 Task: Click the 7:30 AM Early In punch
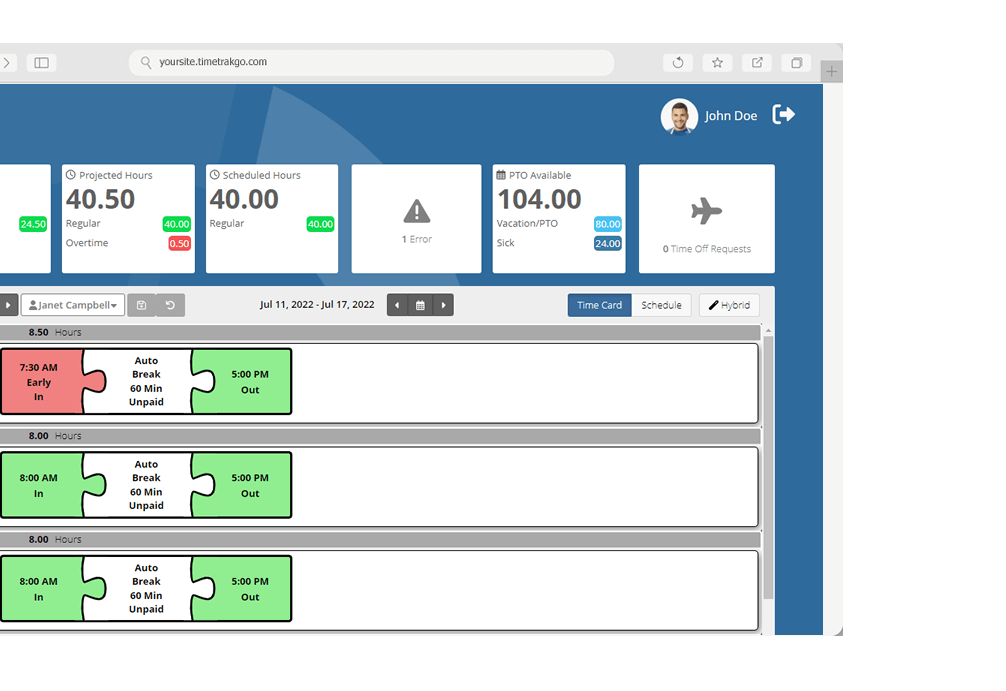click(42, 382)
